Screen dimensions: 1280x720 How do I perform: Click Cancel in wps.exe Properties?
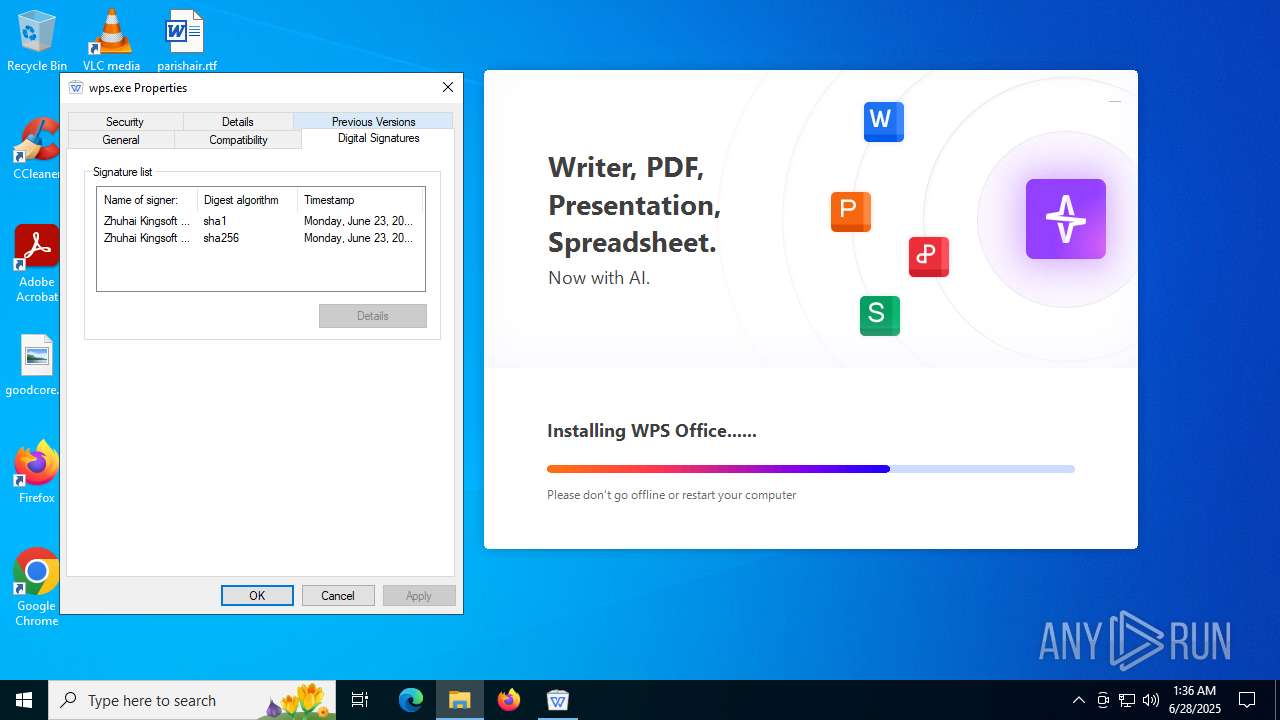click(338, 596)
